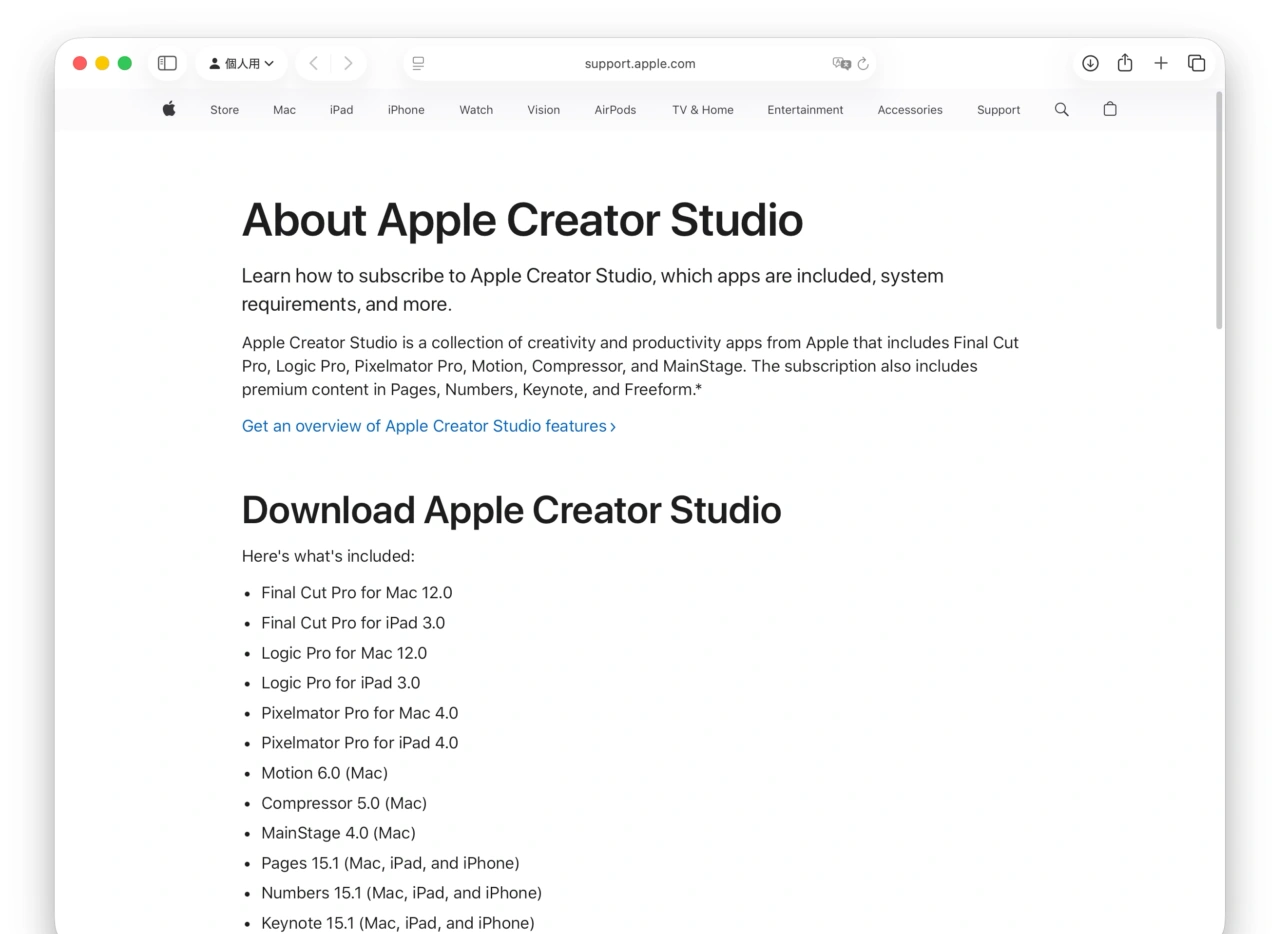
Task: Select iPhone in the navigation bar
Action: click(x=406, y=110)
